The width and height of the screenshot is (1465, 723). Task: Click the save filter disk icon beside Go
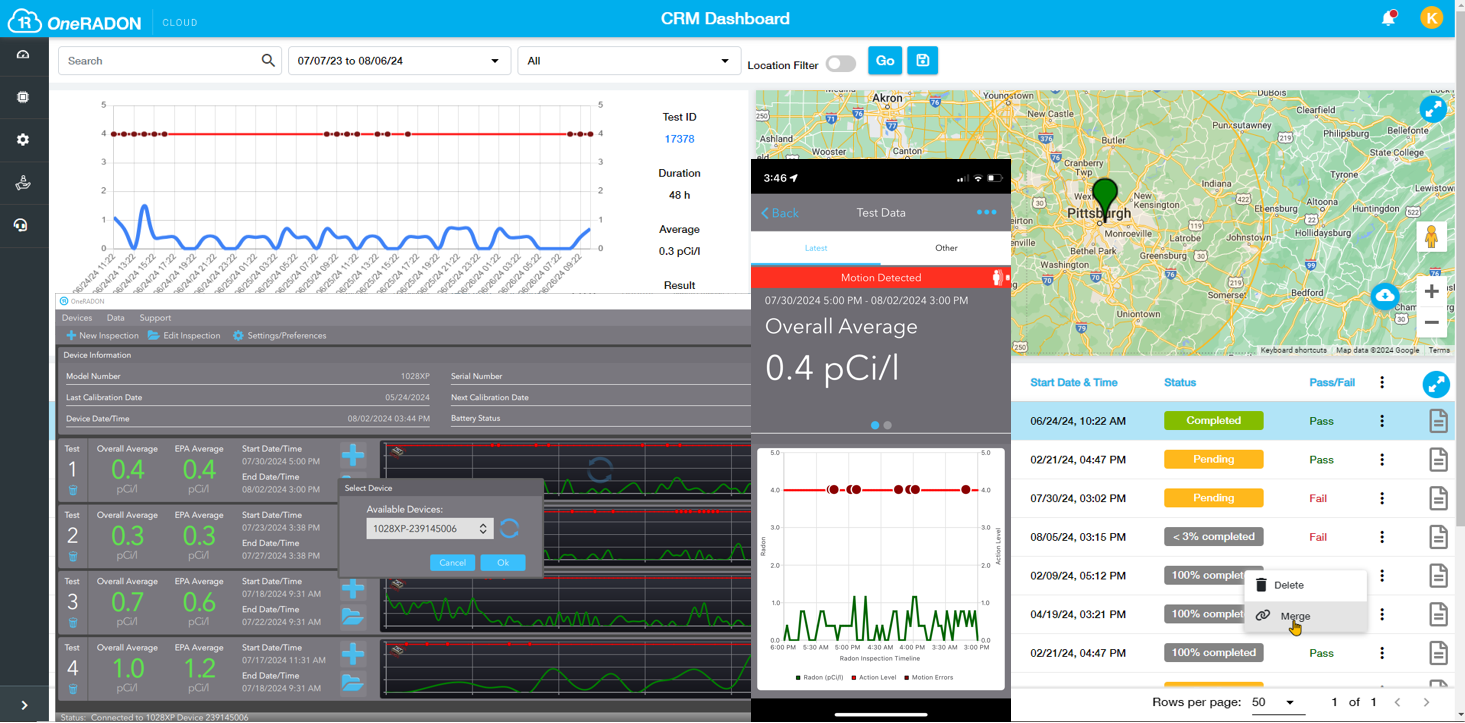[922, 60]
